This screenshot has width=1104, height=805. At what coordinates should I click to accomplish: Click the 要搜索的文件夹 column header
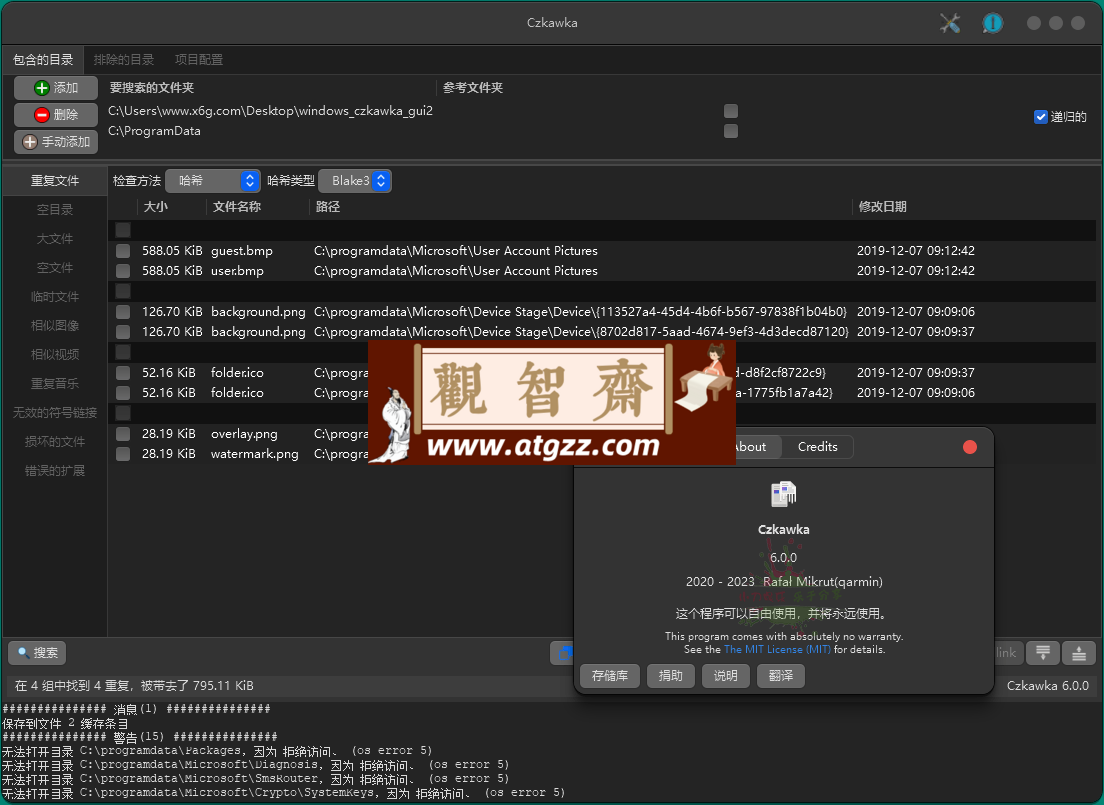[x=151, y=88]
